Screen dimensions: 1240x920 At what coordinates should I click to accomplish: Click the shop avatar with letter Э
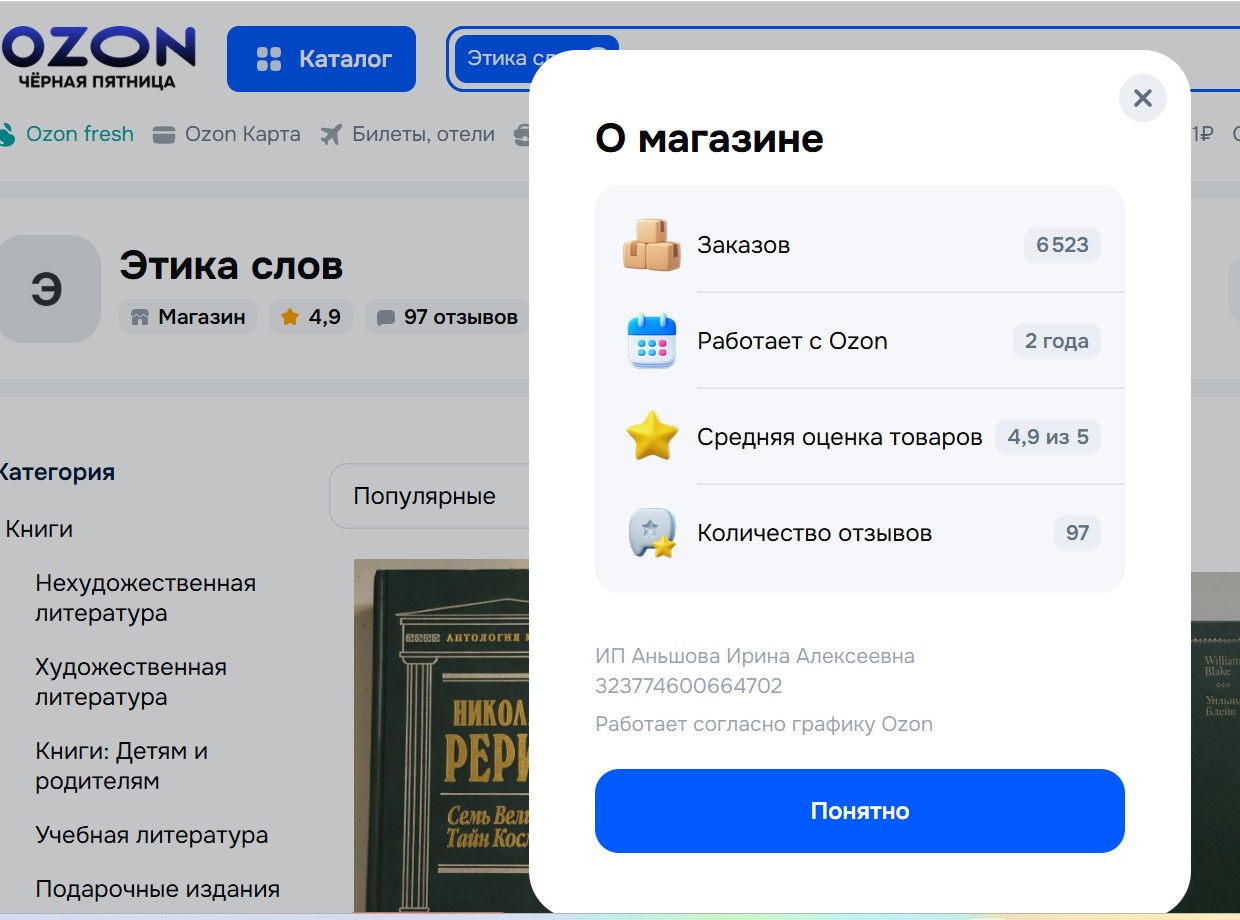pos(47,289)
